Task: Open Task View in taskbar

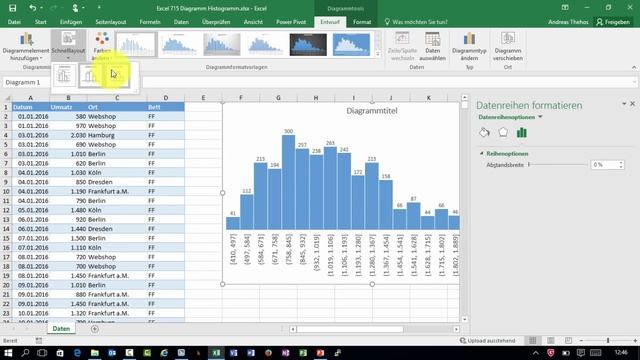Action: 42,353
